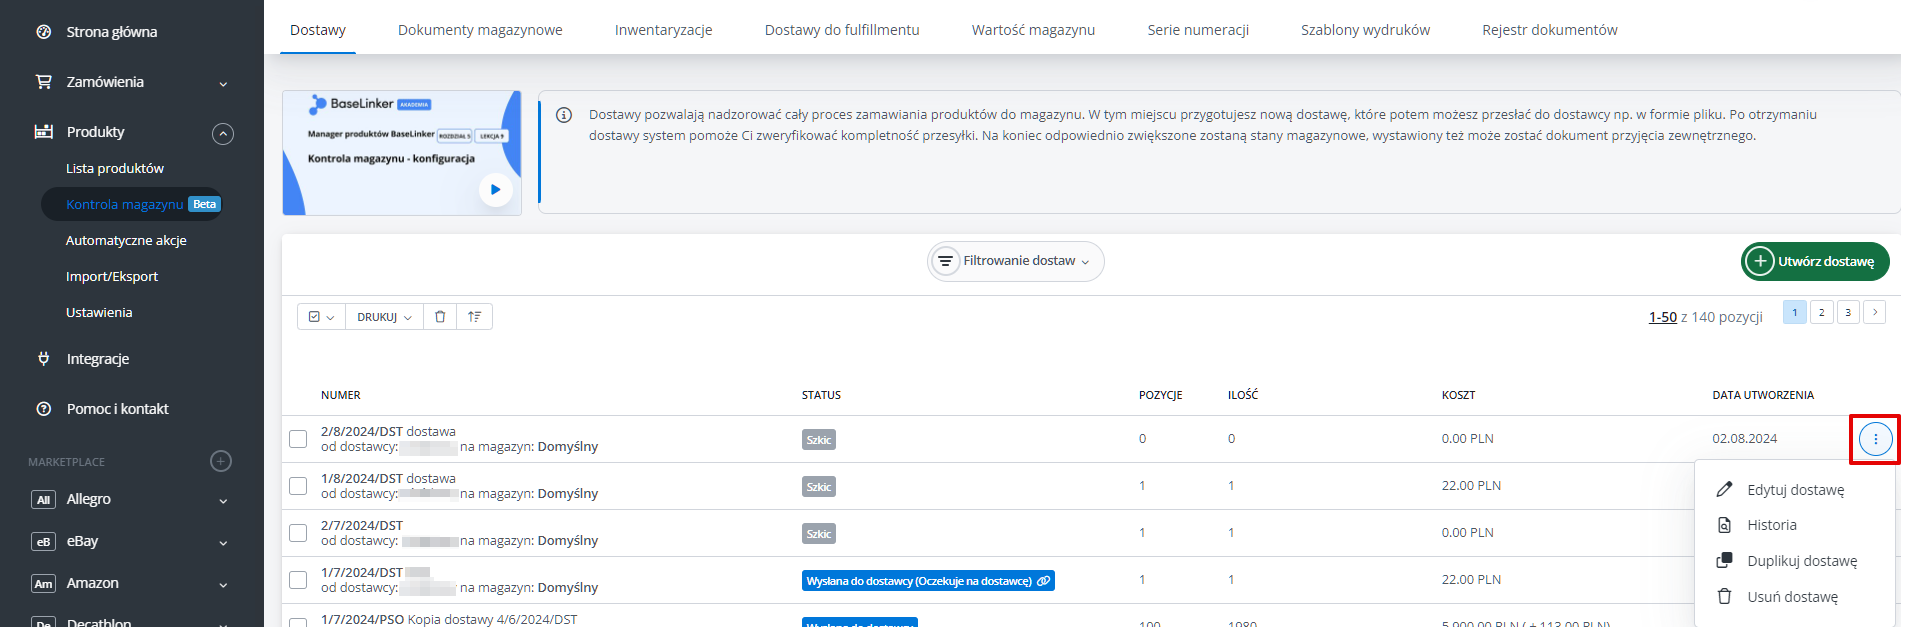The width and height of the screenshot is (1906, 627).
Task: Click the link icon in Wysłana do dostawcy status
Action: coord(1043,581)
